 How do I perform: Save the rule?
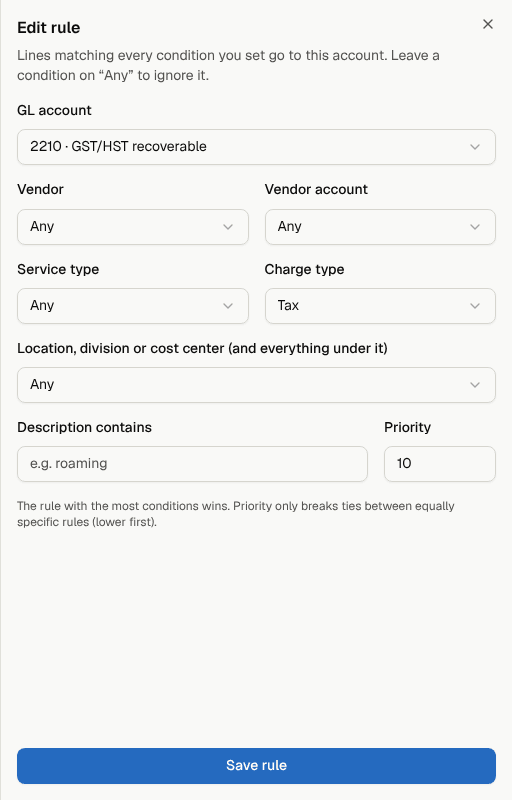(x=256, y=765)
